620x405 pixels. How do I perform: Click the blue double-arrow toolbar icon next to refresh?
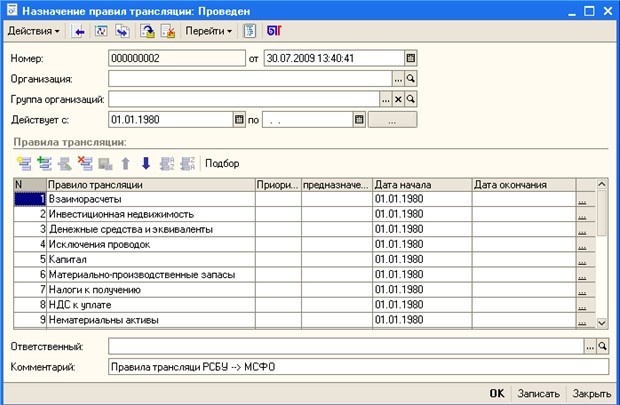[122, 31]
